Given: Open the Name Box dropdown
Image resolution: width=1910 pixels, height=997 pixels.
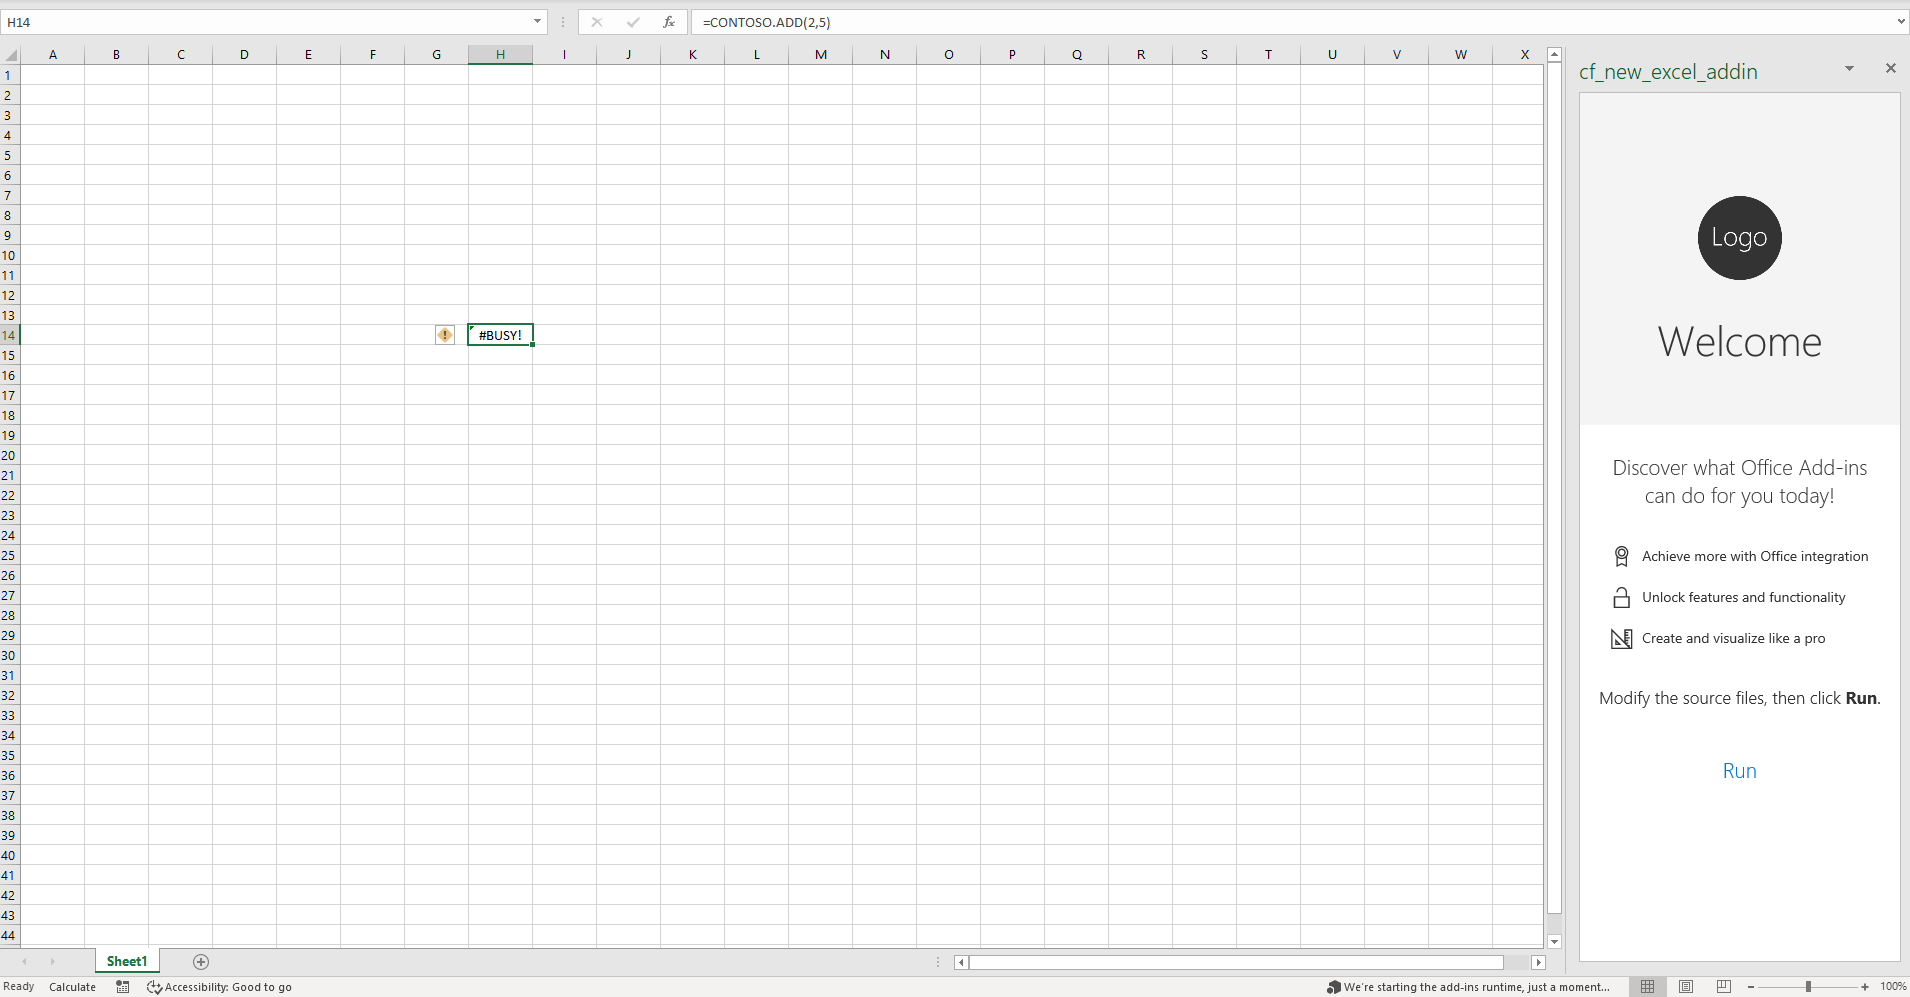Looking at the screenshot, I should [x=537, y=21].
